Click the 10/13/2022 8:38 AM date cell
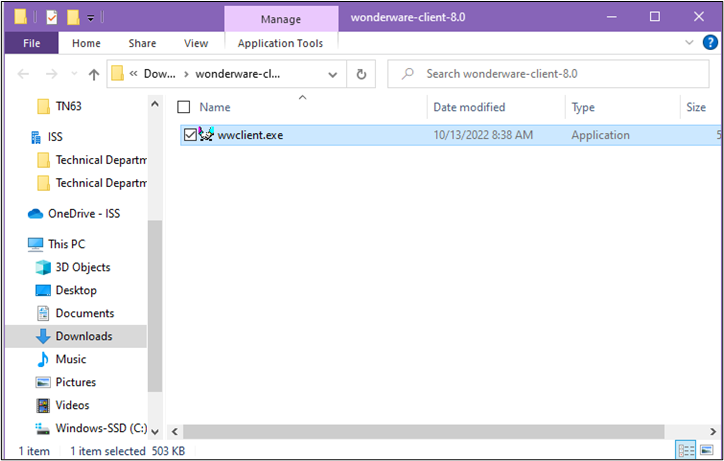The image size is (724, 461). coord(483,135)
